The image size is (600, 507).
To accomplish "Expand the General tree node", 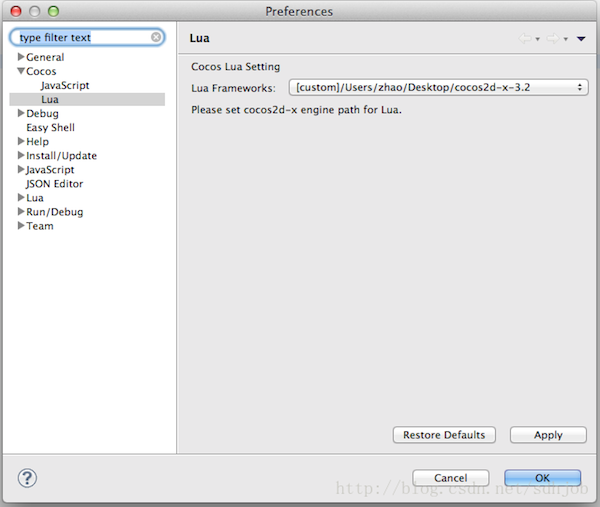I will pyautogui.click(x=21, y=57).
